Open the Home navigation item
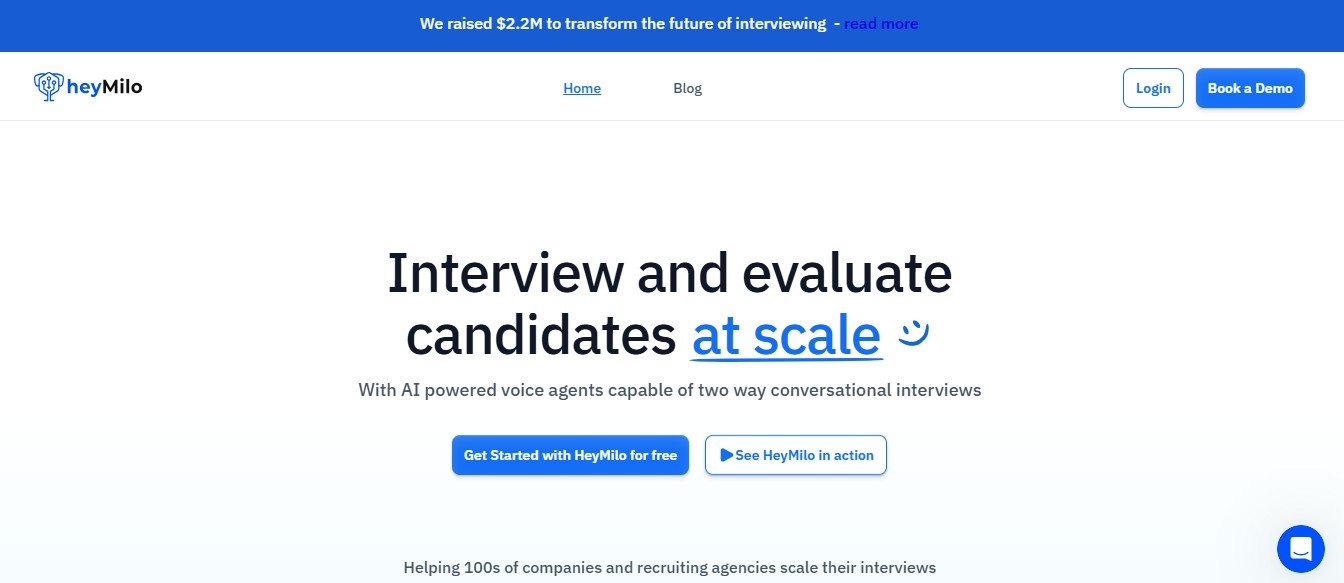The height and width of the screenshot is (583, 1344). [x=582, y=88]
